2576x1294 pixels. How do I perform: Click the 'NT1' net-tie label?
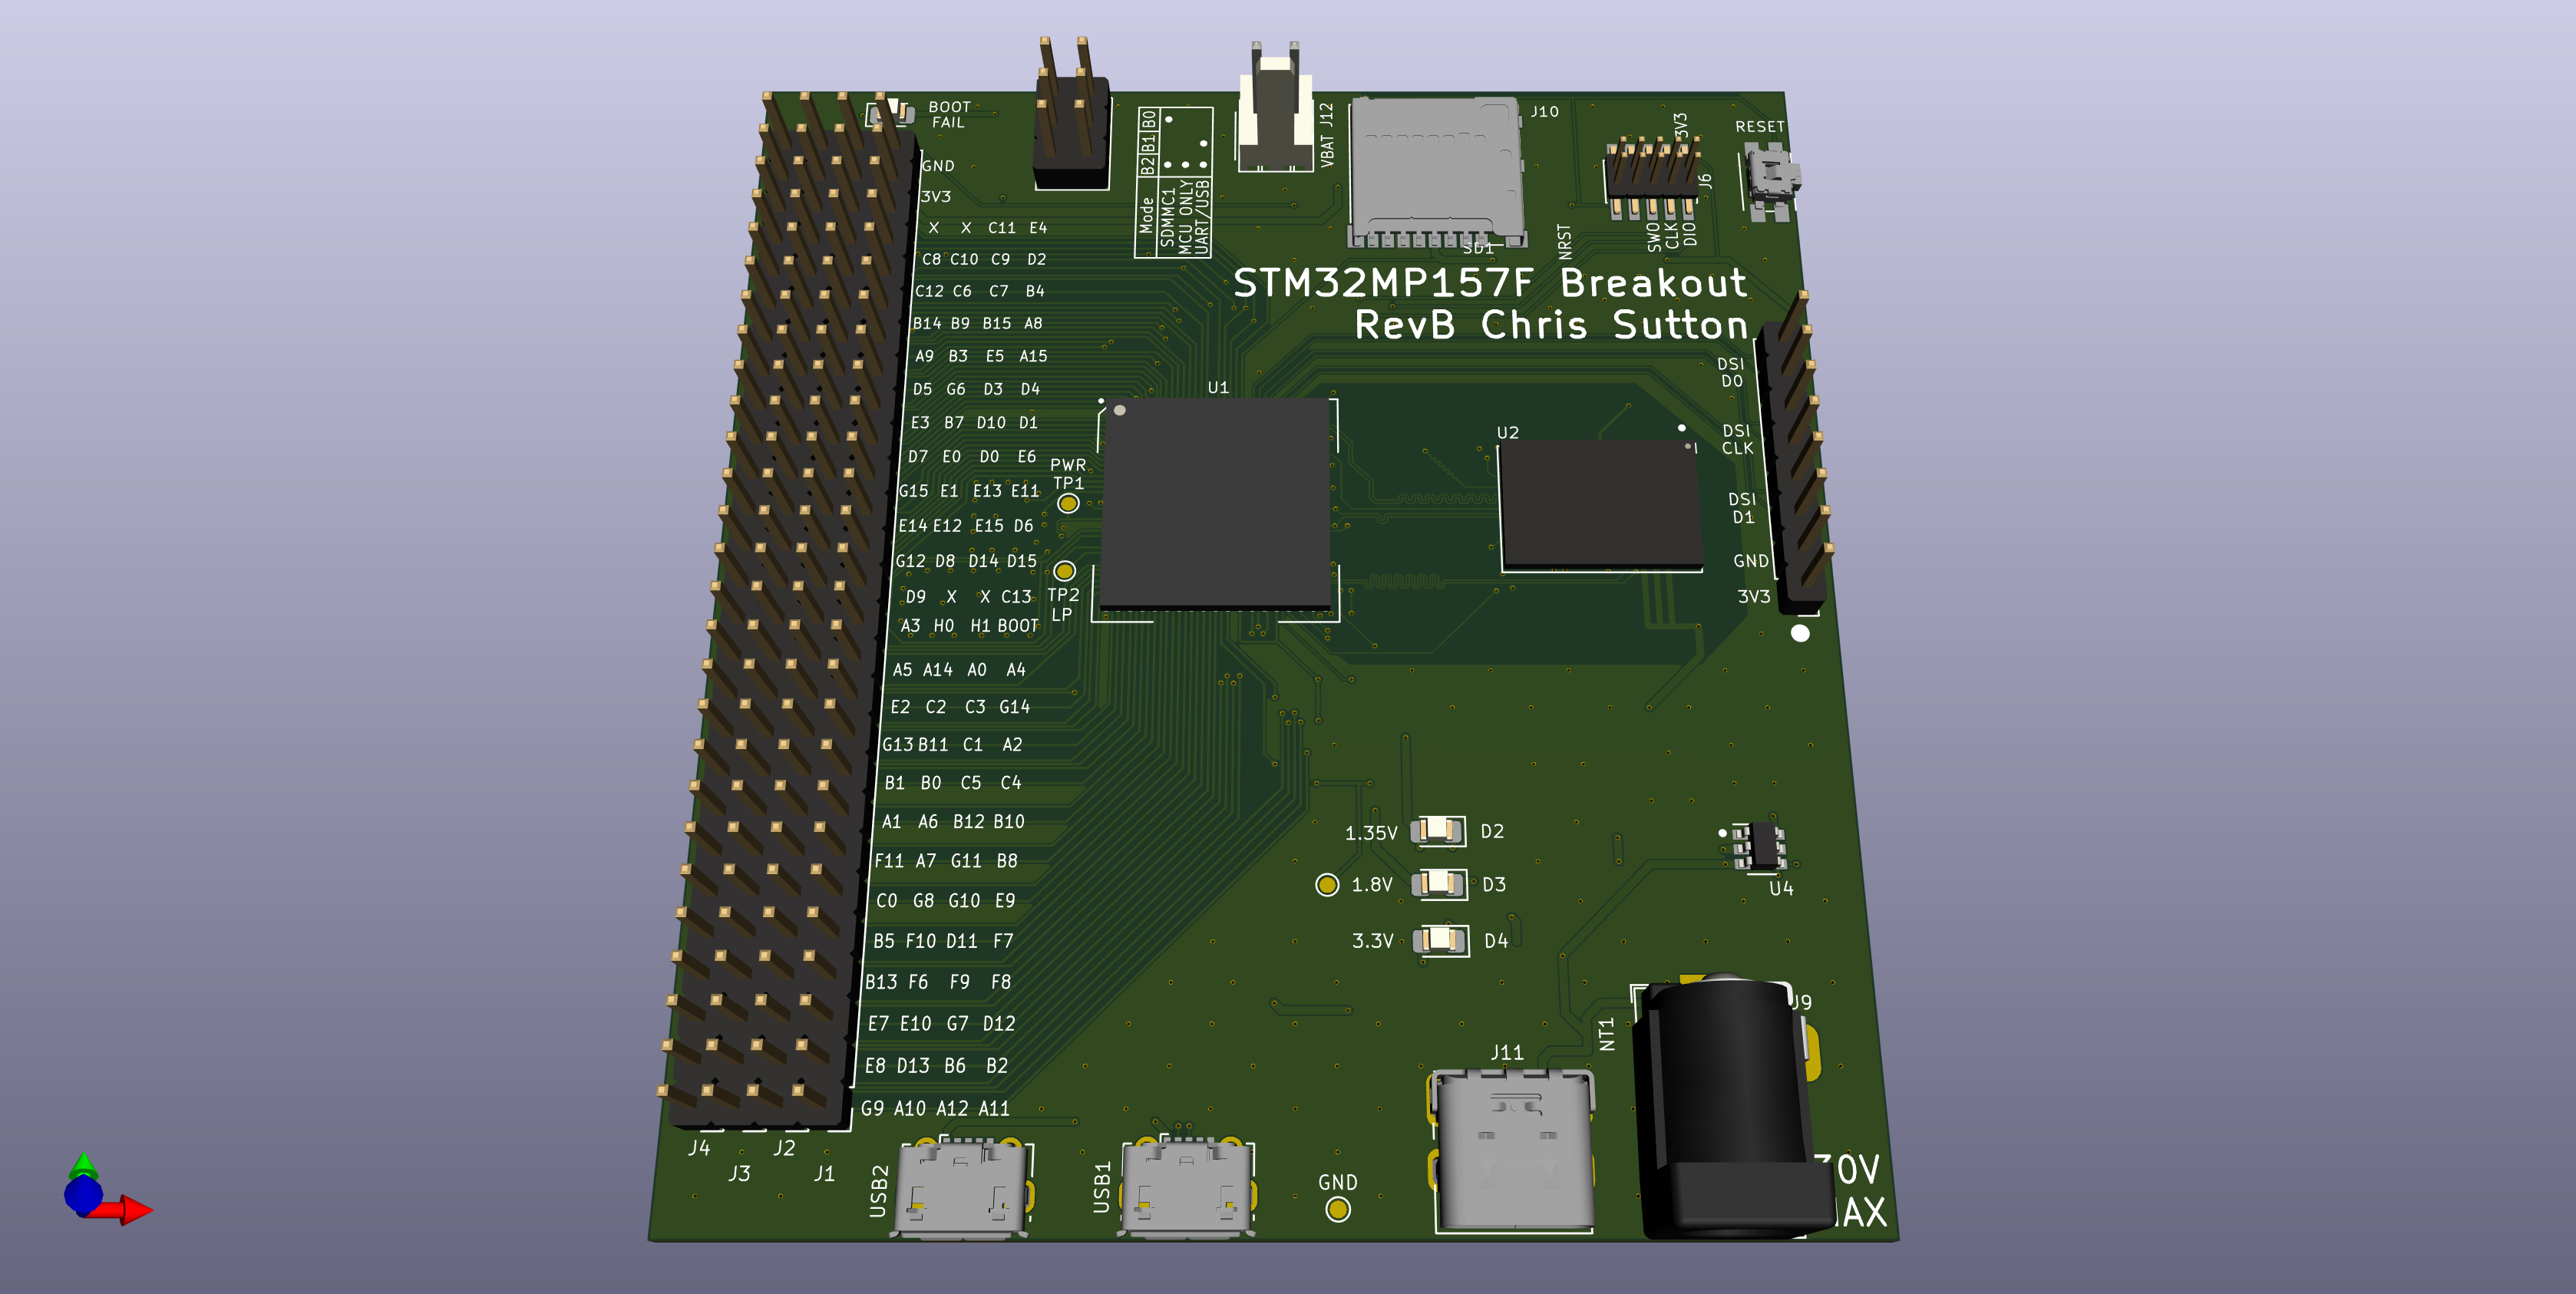point(1607,1034)
